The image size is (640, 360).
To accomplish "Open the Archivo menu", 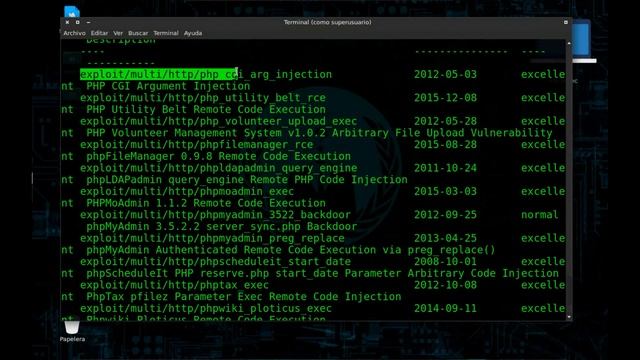I will (x=74, y=33).
